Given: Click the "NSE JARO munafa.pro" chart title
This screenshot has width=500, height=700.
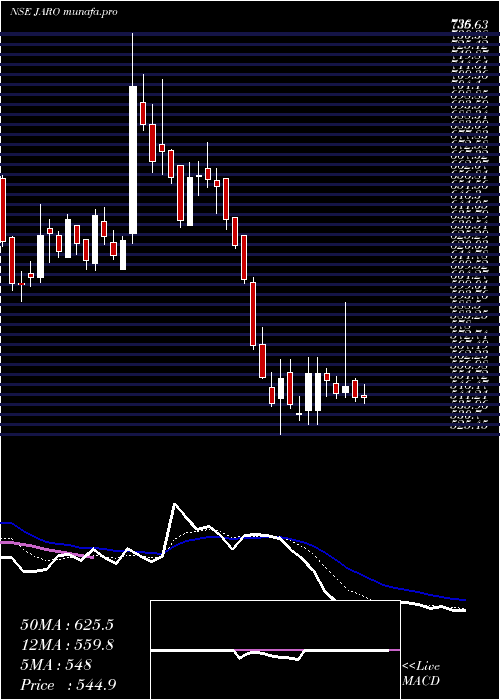Looking at the screenshot, I should tap(64, 12).
